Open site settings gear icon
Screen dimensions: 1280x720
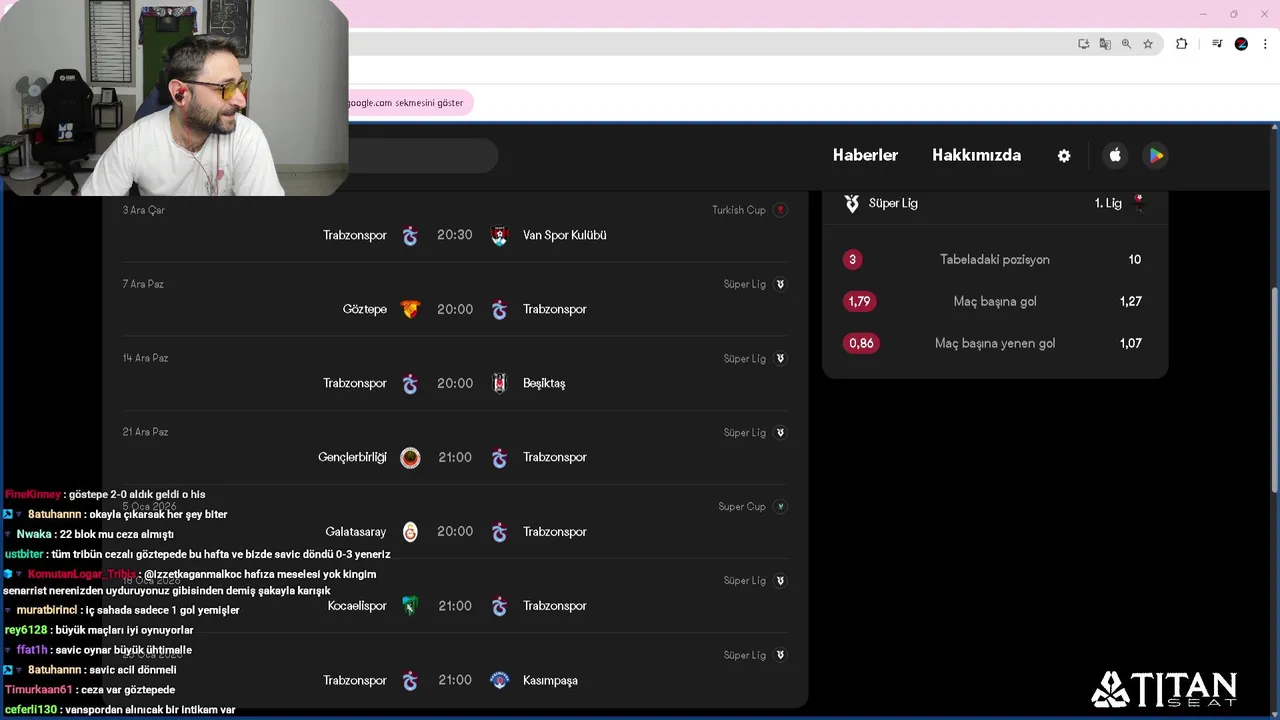click(1064, 156)
